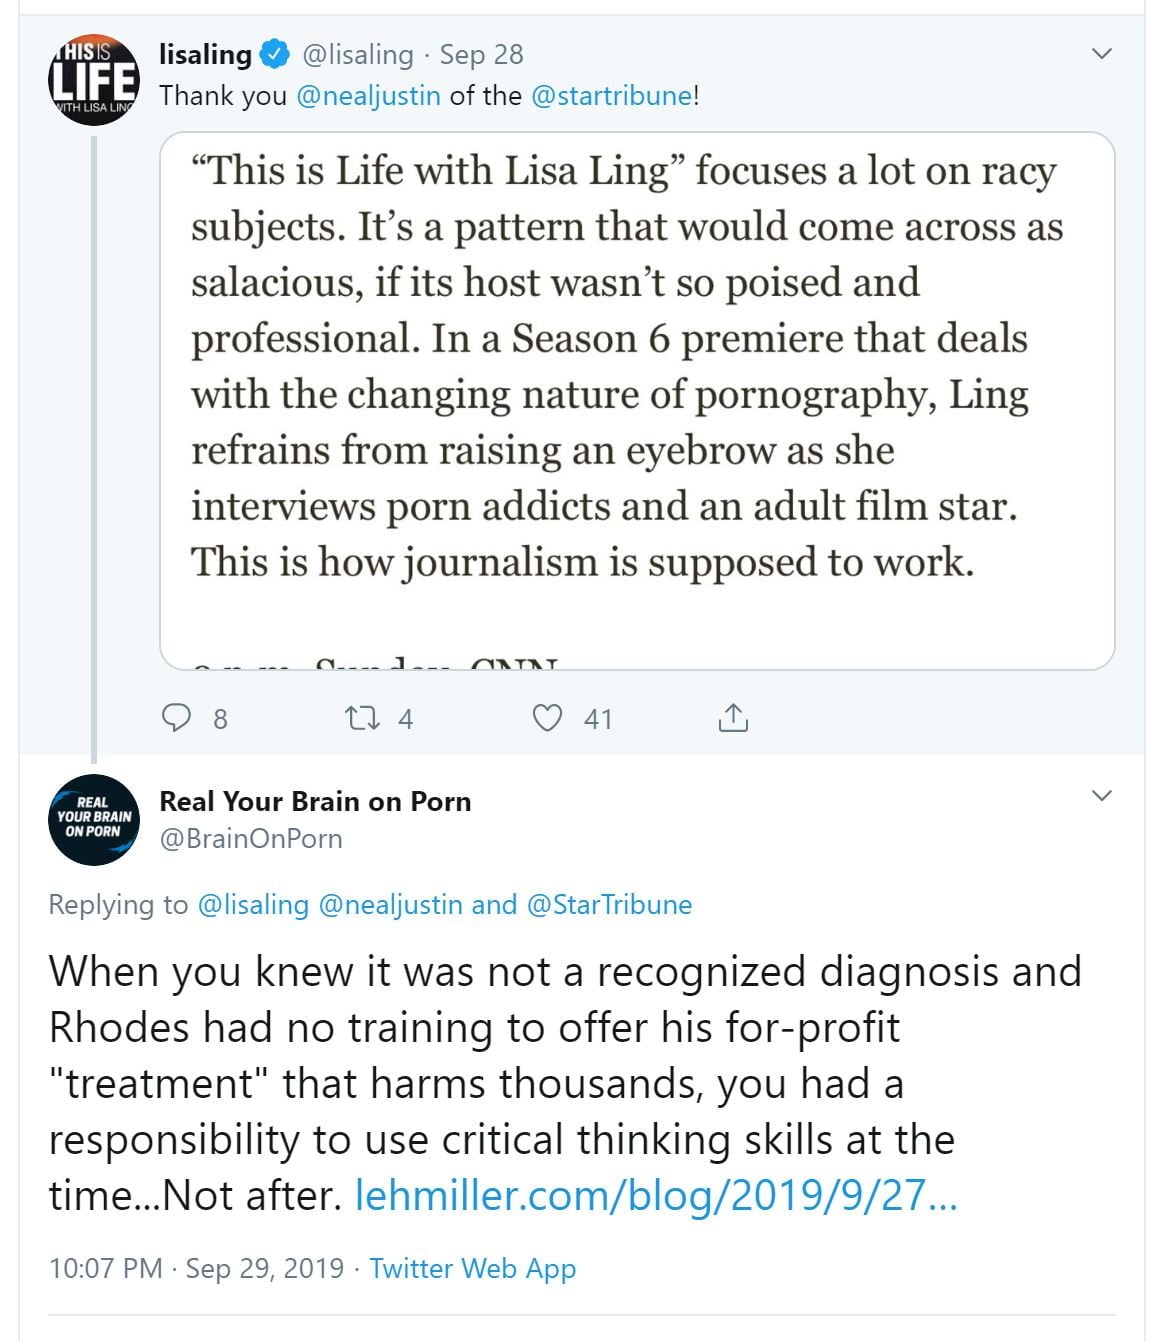This screenshot has width=1160, height=1341.
Task: Click lisaling's verified badge
Action: 275,55
